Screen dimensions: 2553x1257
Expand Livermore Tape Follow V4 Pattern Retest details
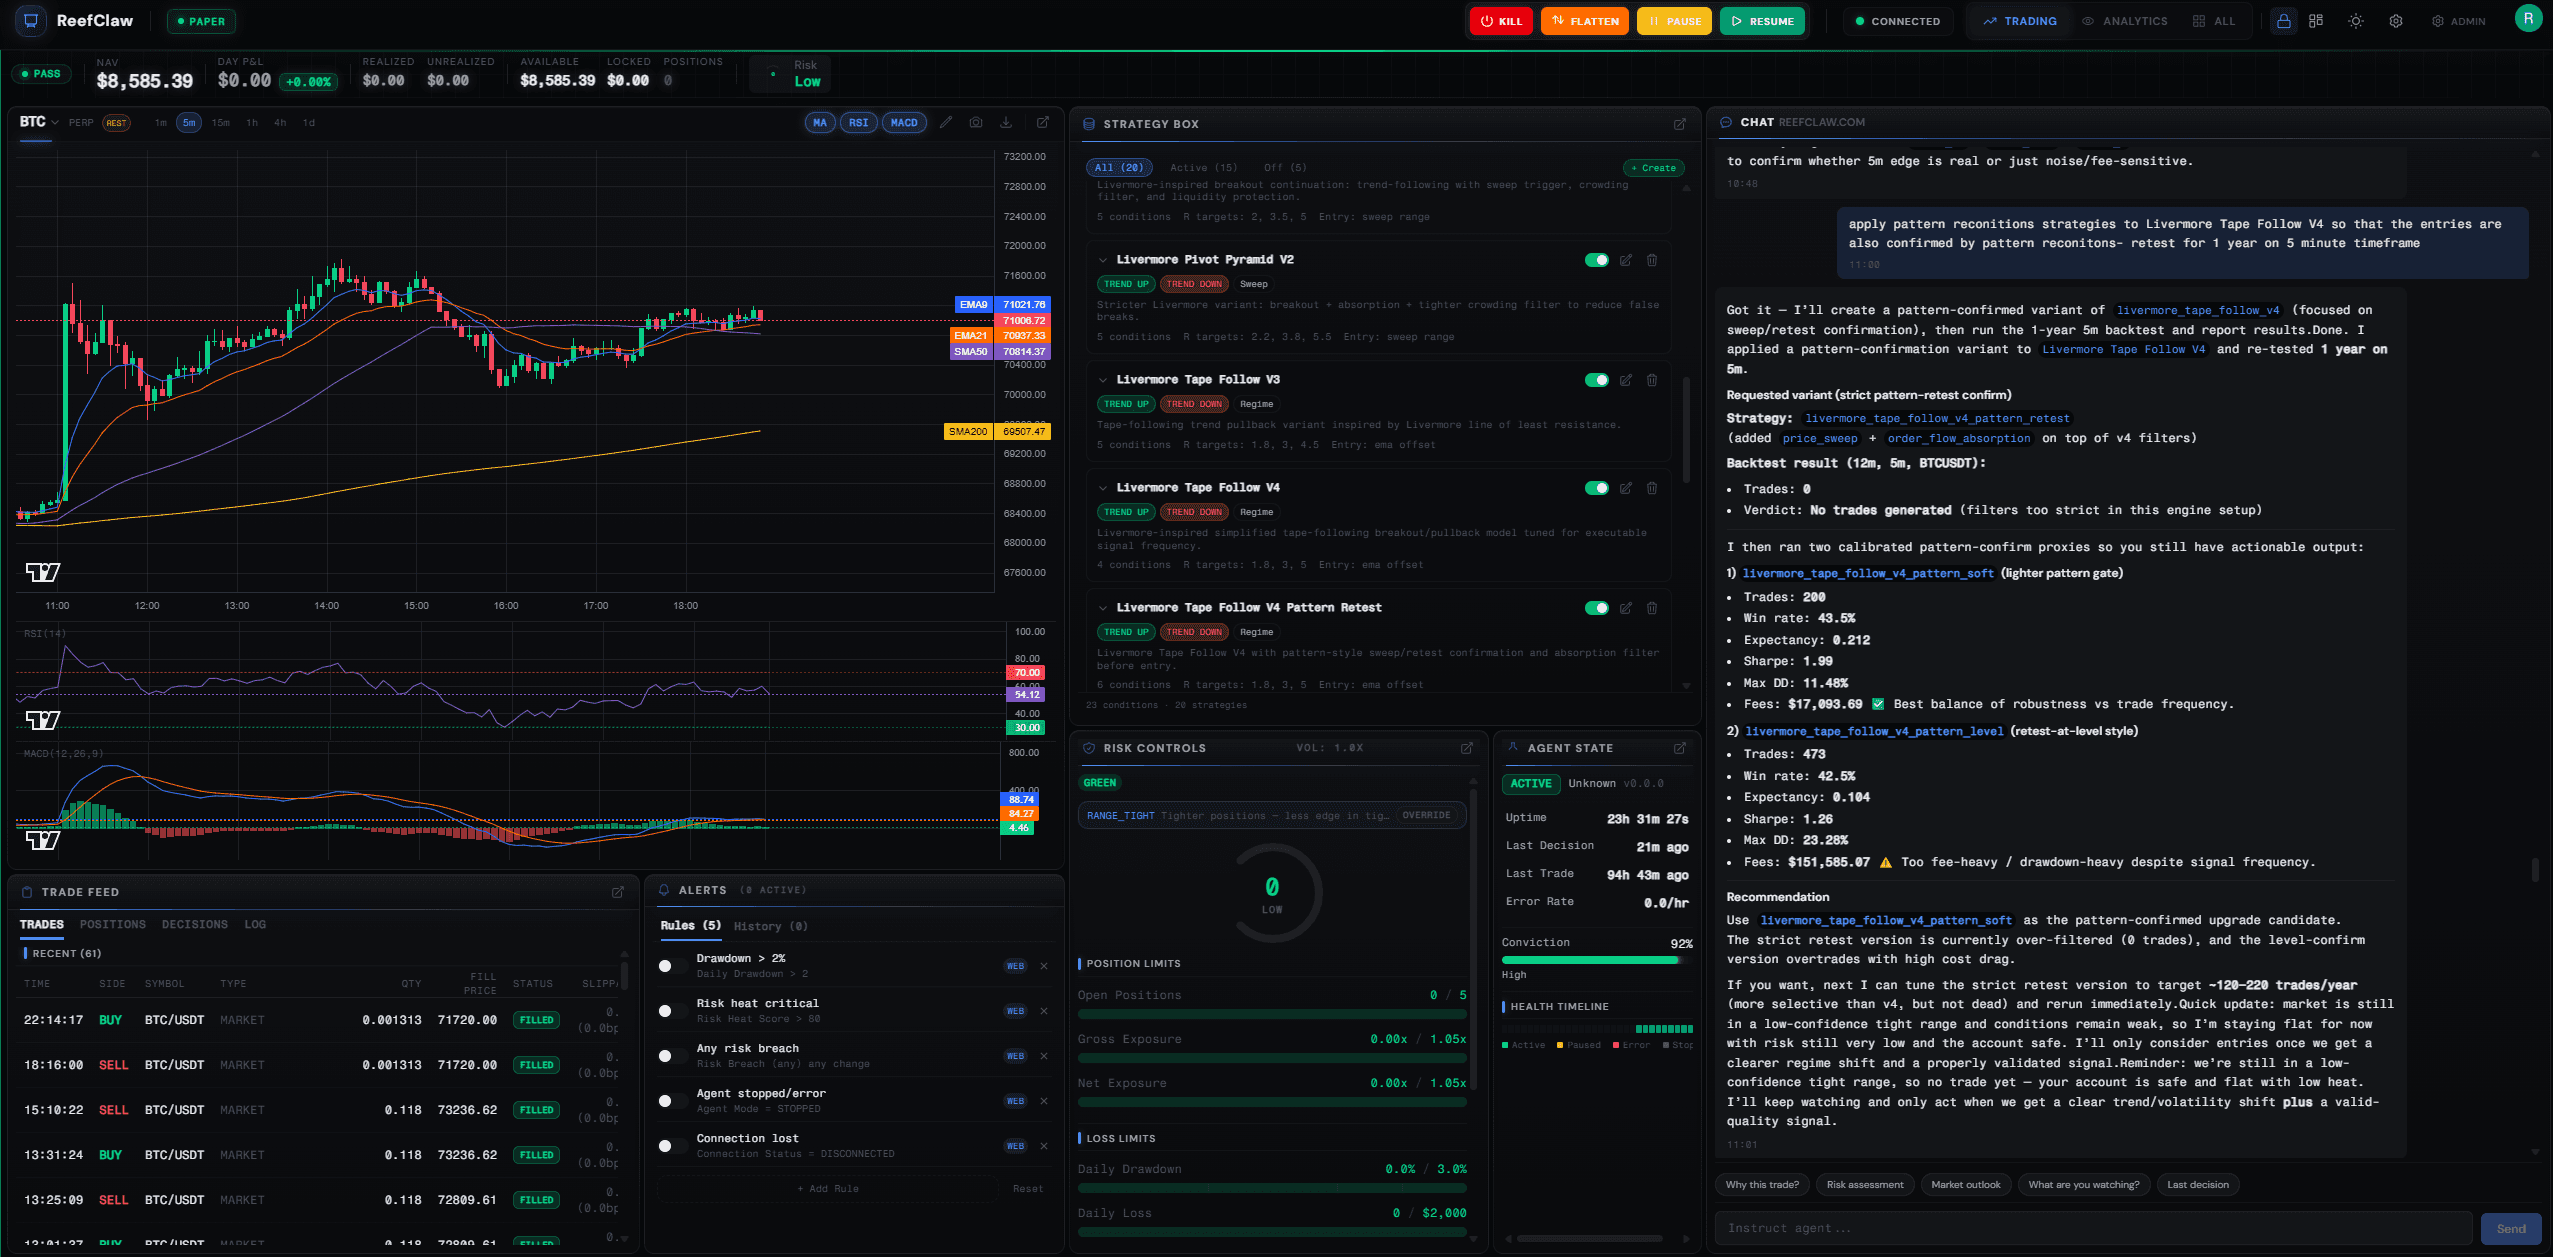click(x=1103, y=608)
